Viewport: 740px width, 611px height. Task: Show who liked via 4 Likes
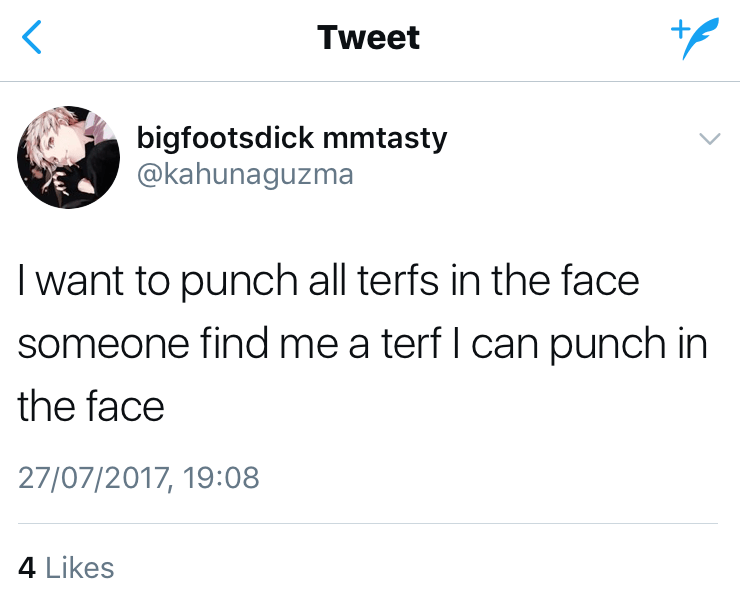[x=66, y=568]
